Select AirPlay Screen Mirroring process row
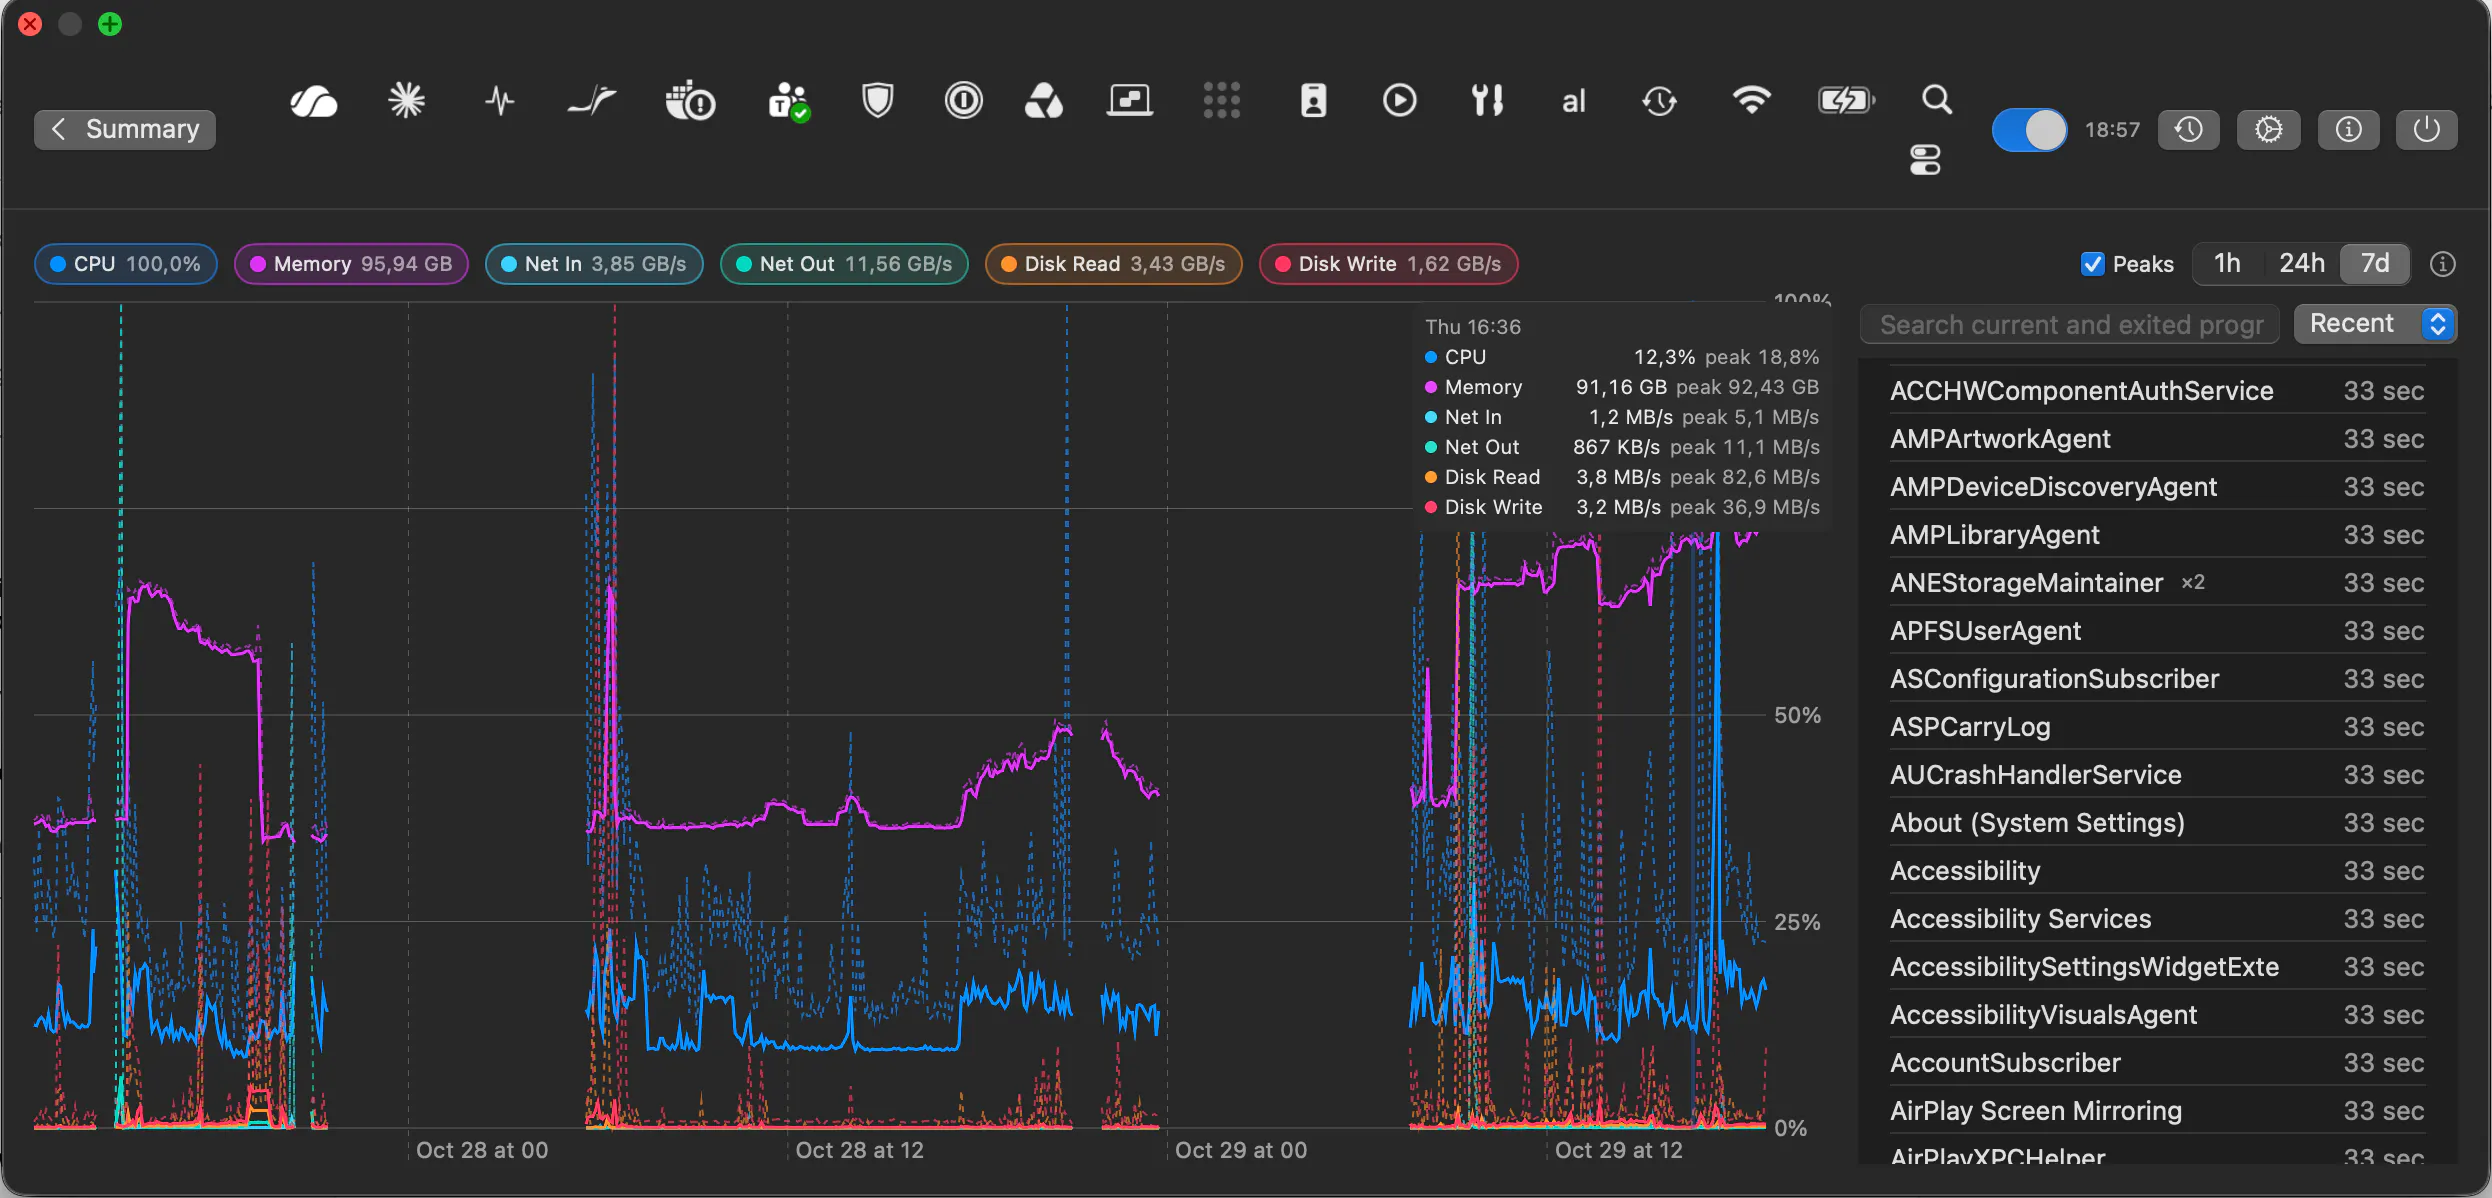Screen dimensions: 2492x1198 2157,1111
